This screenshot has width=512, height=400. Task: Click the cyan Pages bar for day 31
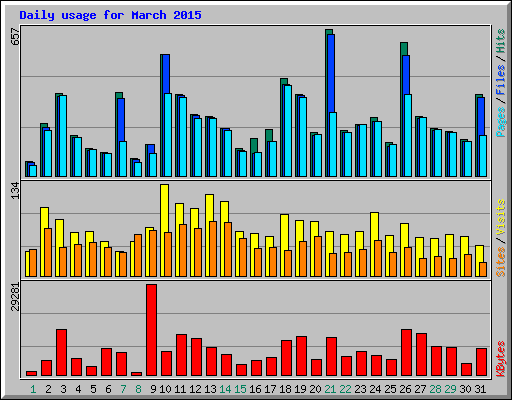coord(483,156)
